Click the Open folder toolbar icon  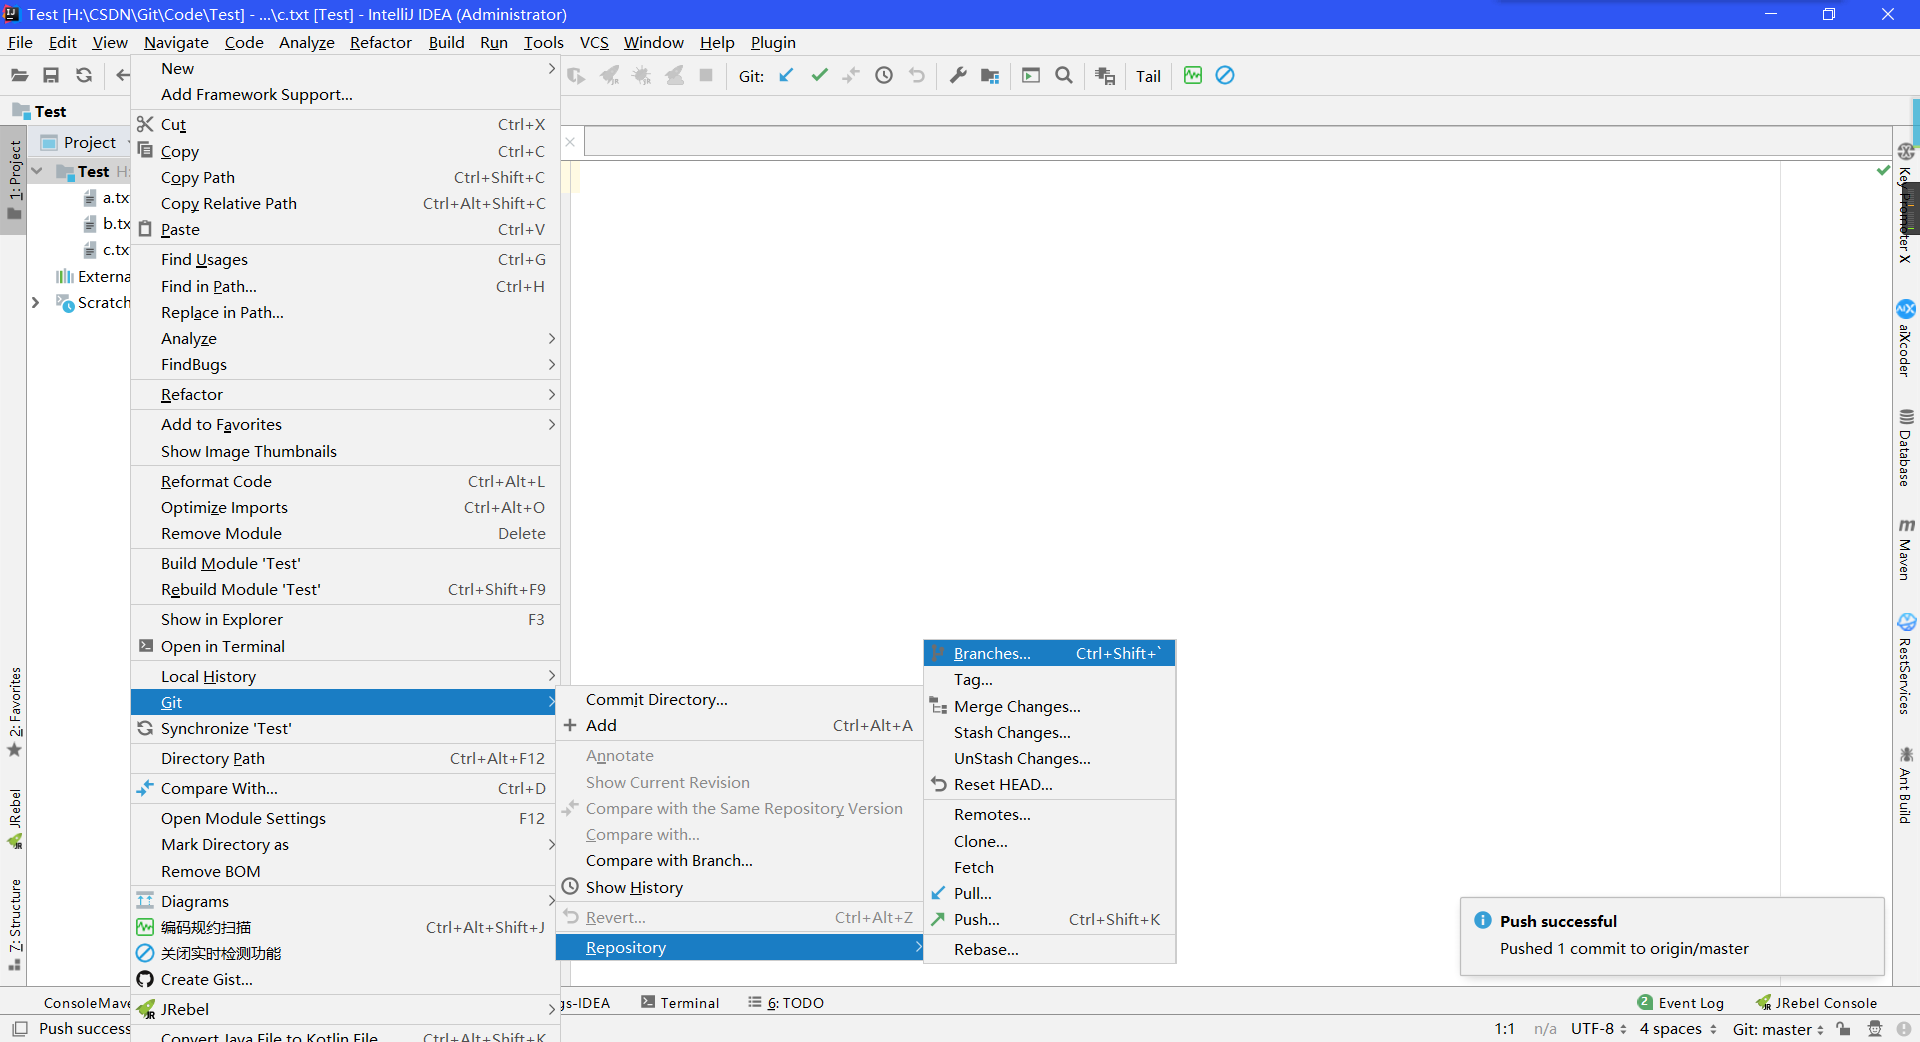coord(19,76)
